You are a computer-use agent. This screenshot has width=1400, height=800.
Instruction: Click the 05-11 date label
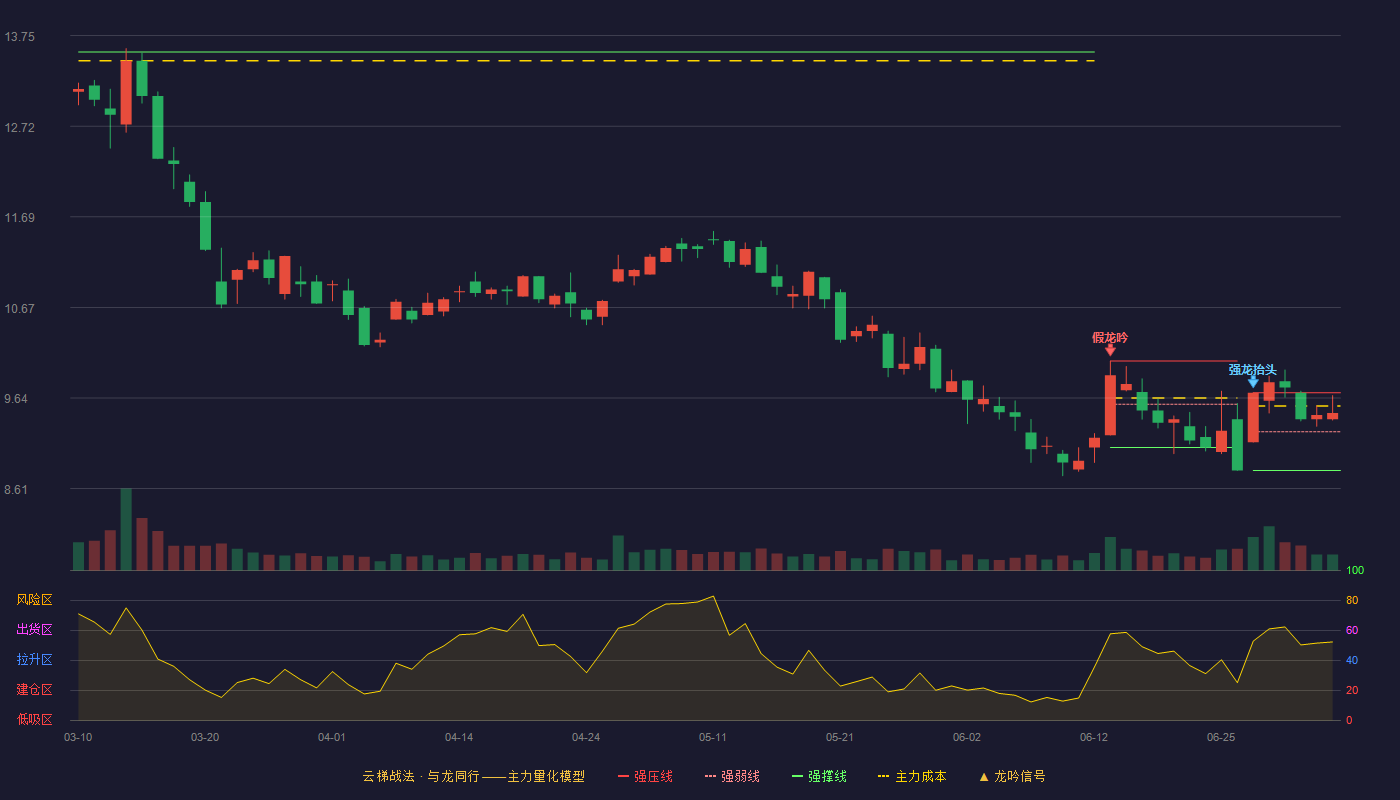click(x=713, y=737)
